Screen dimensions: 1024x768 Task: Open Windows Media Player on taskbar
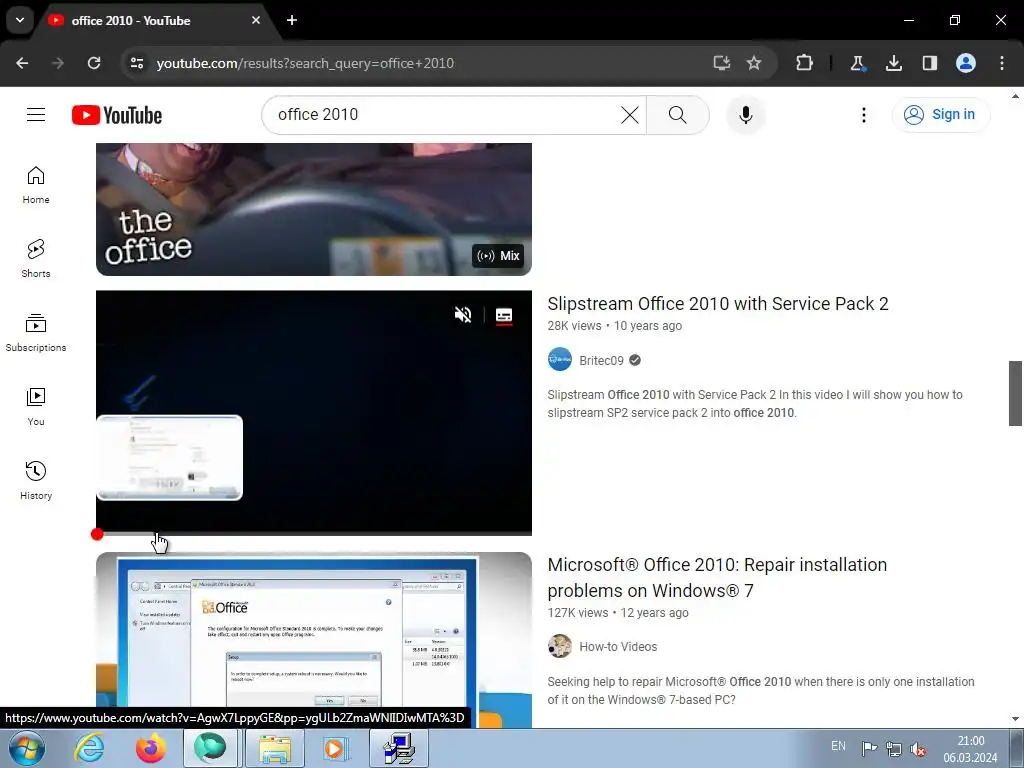[336, 748]
